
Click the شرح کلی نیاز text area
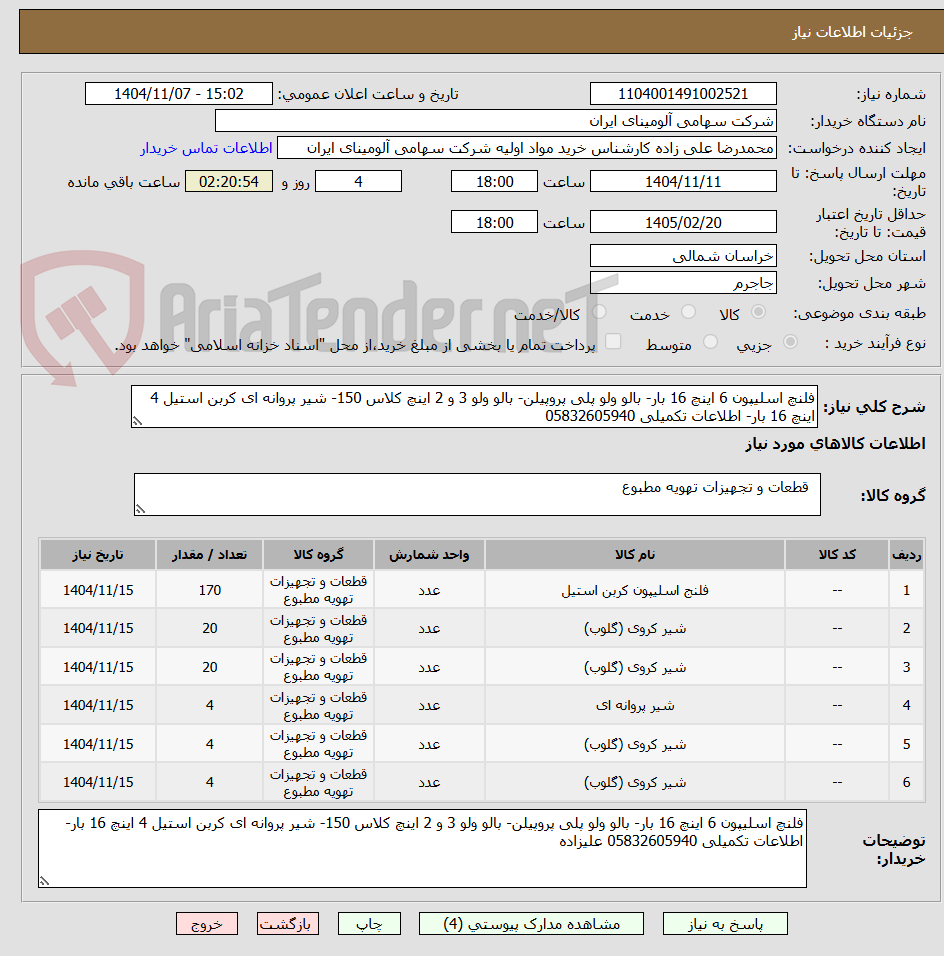[474, 407]
